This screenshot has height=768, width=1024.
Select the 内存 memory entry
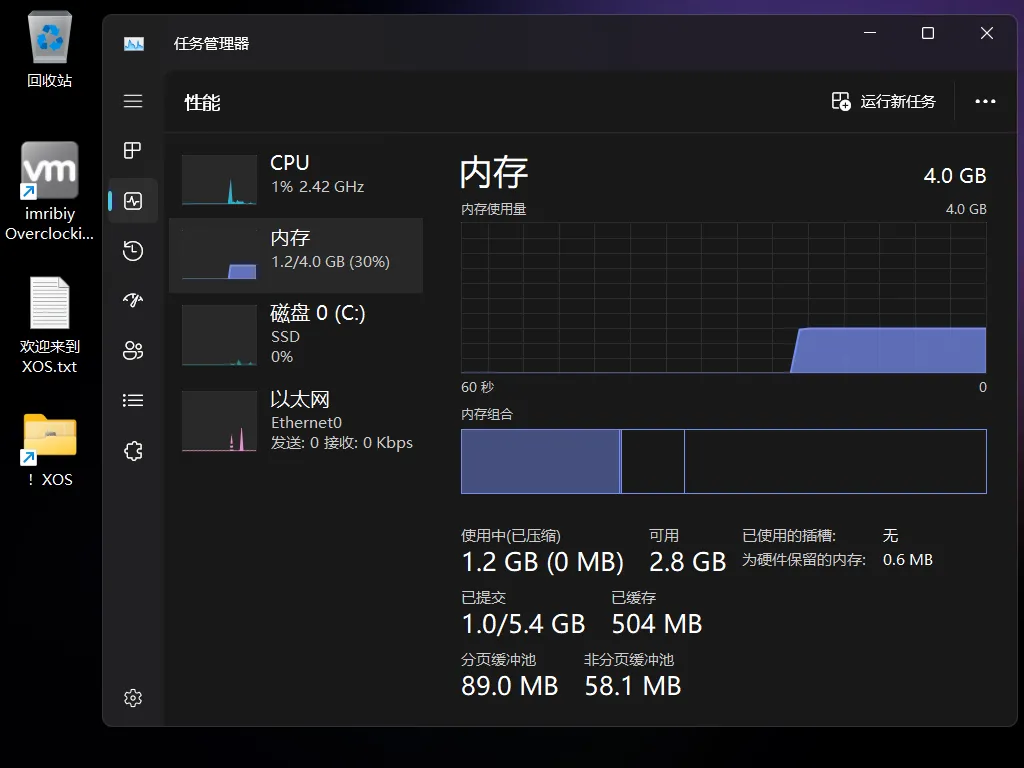[297, 255]
